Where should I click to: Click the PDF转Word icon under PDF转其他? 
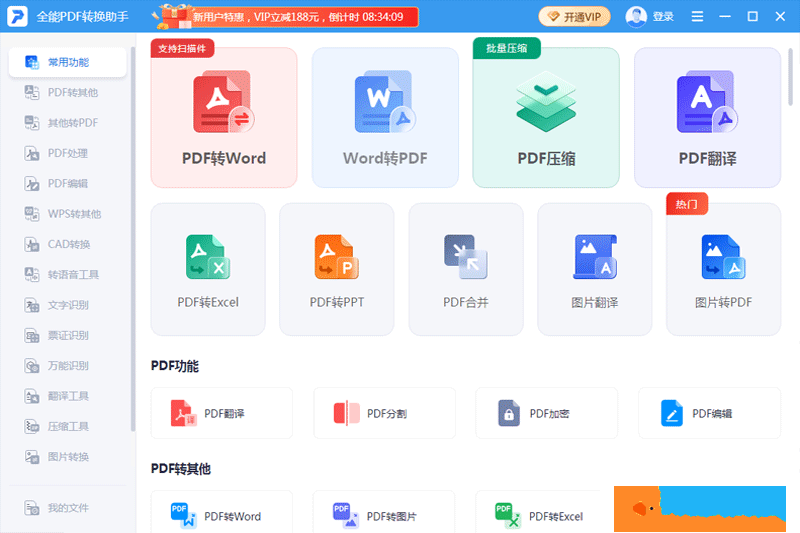click(183, 515)
